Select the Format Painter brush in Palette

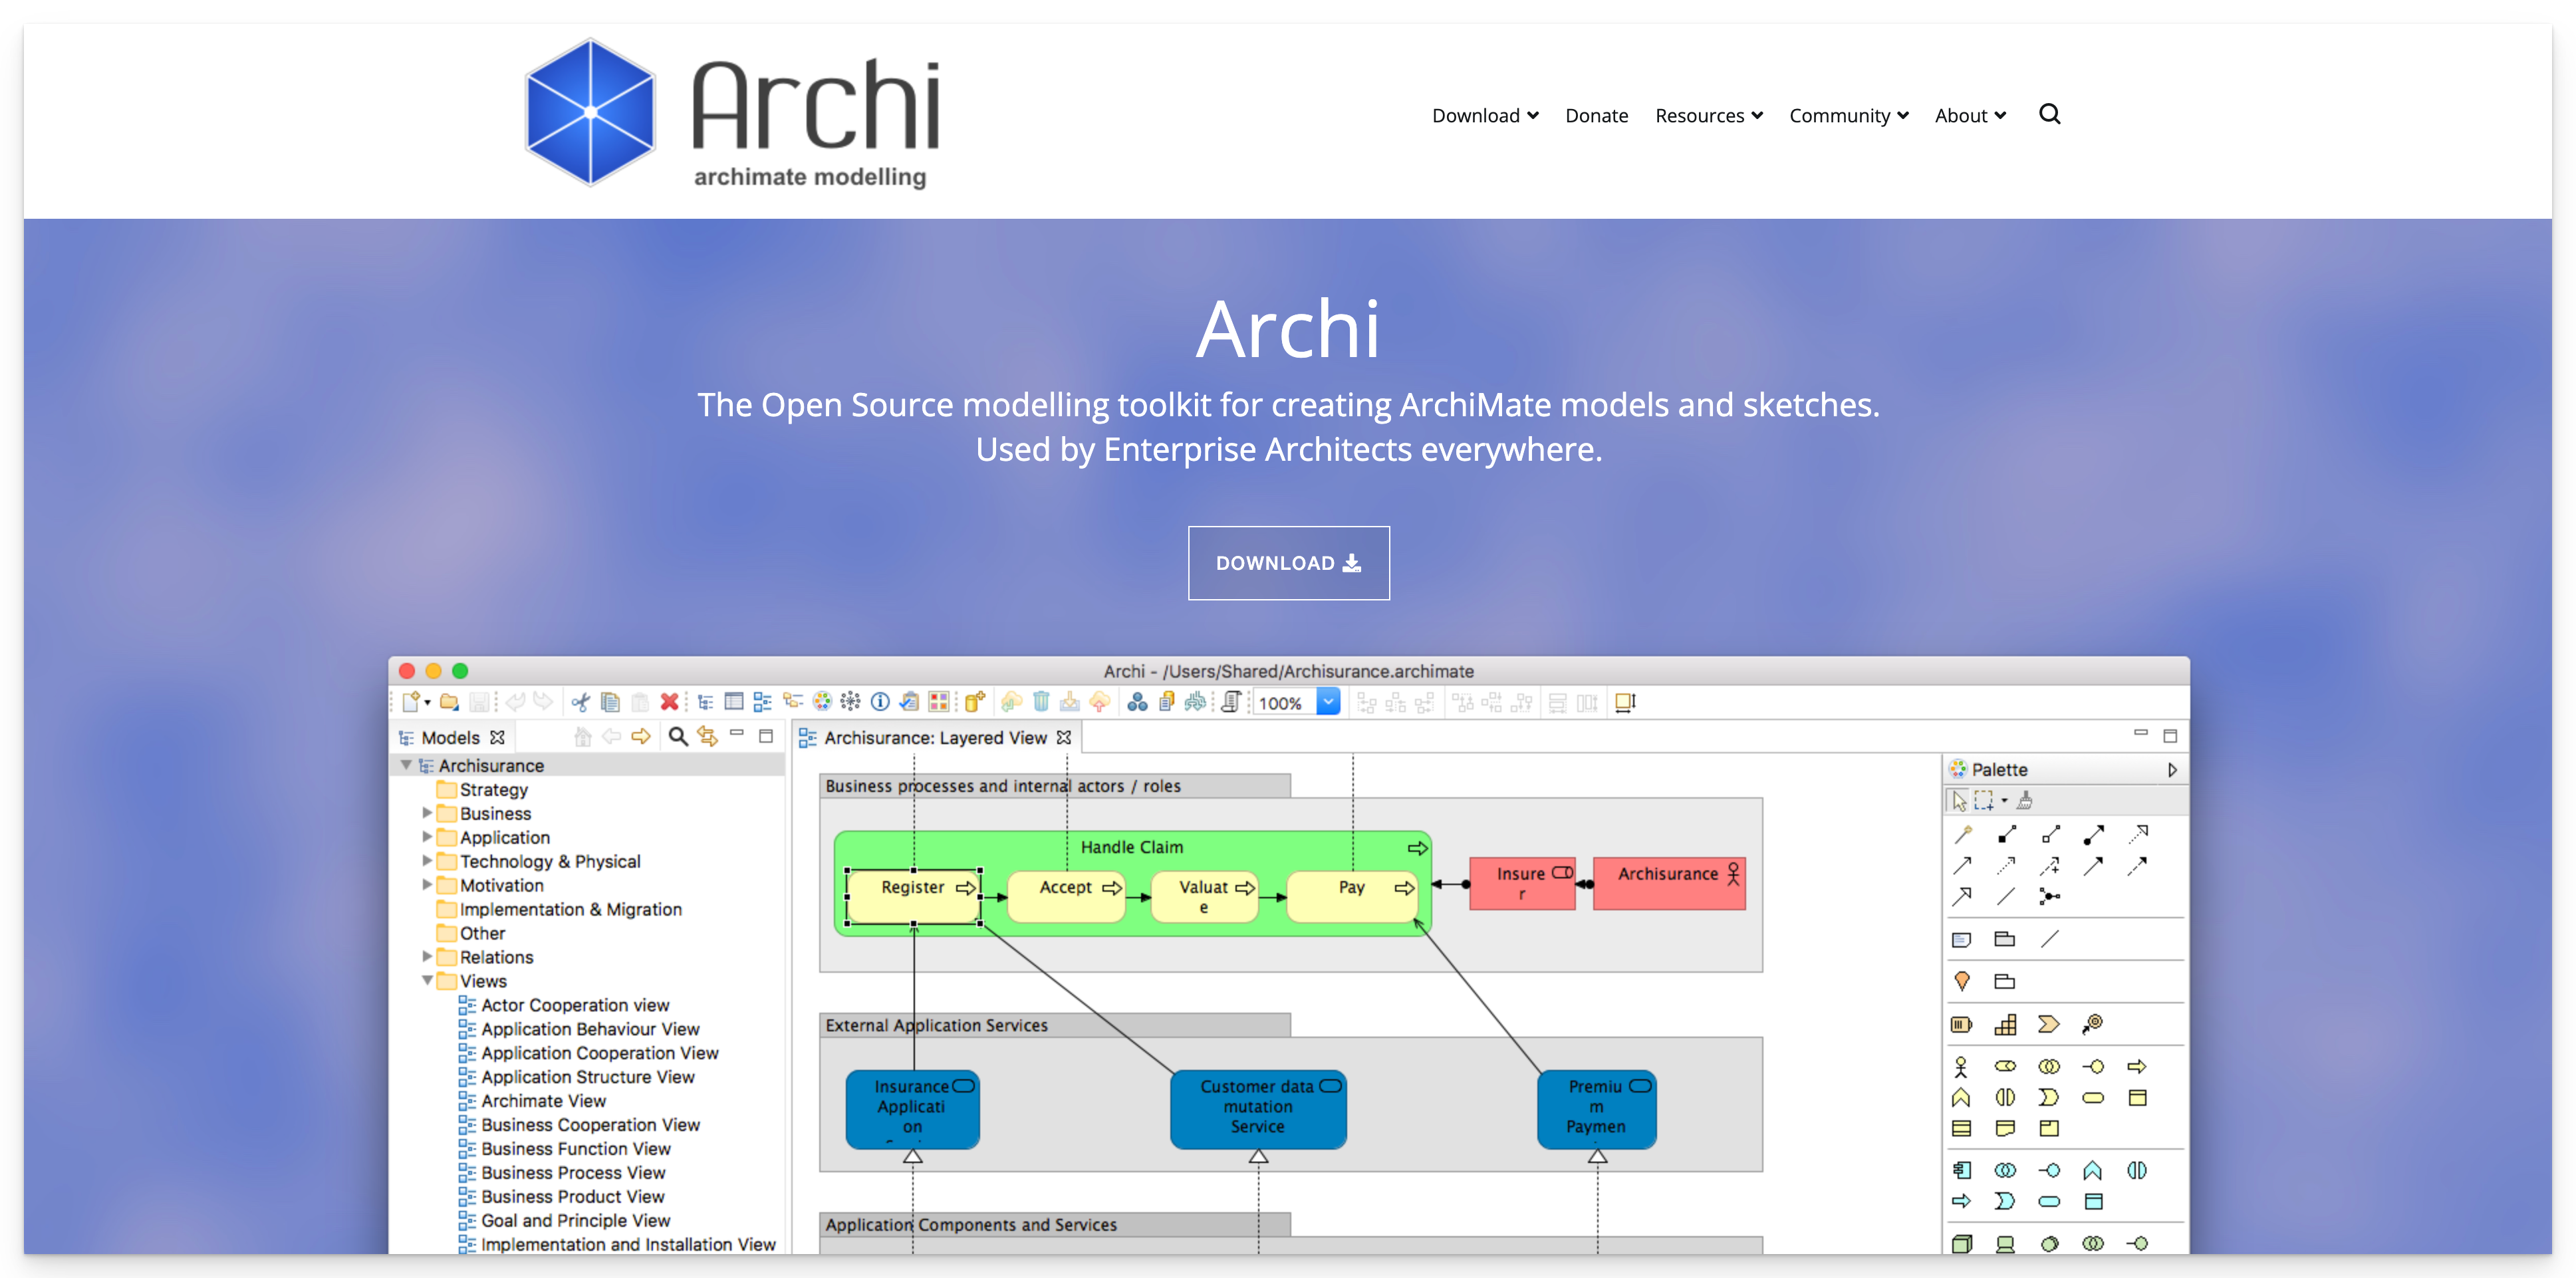[x=2025, y=800]
